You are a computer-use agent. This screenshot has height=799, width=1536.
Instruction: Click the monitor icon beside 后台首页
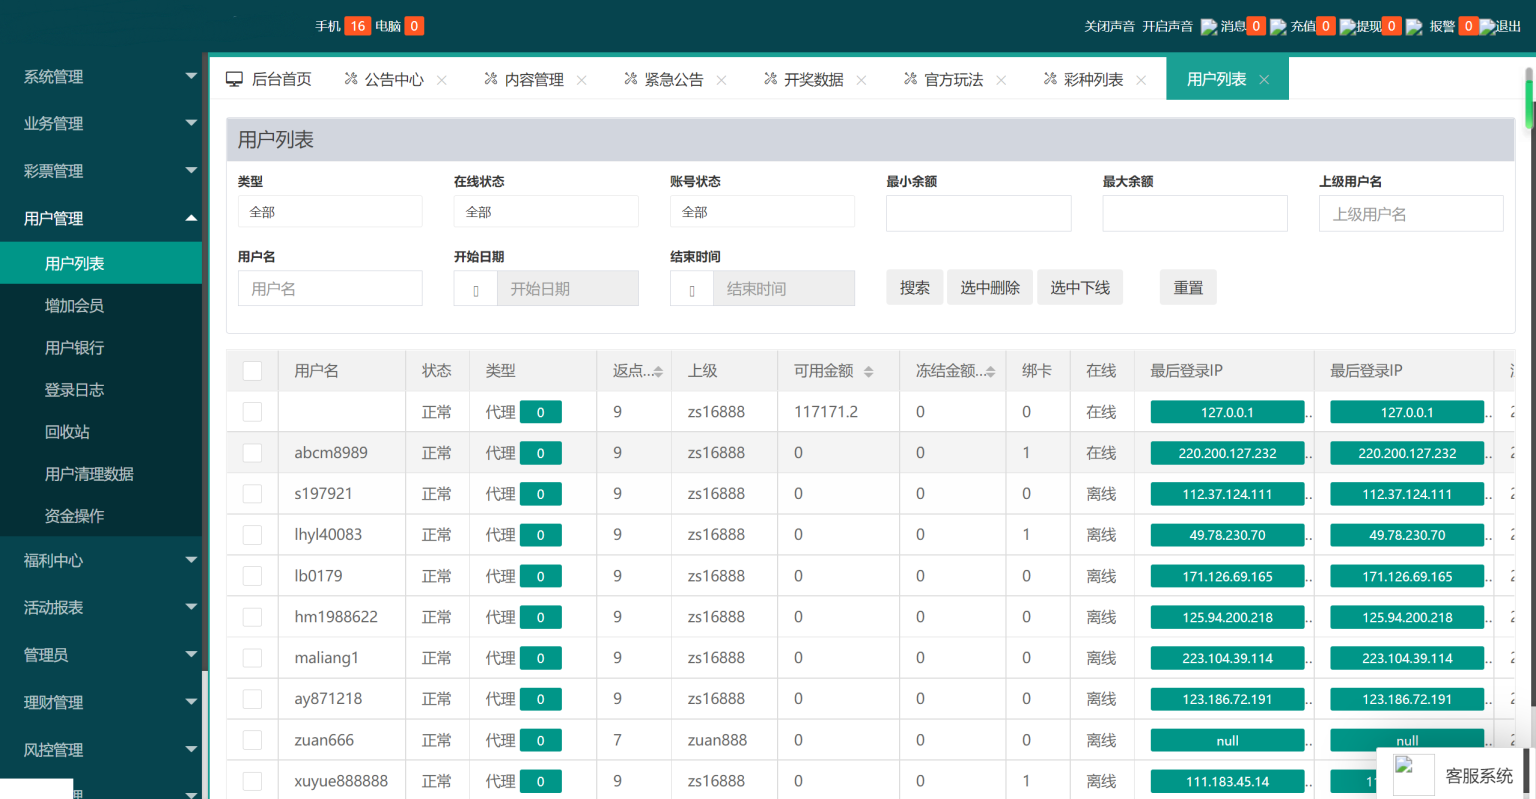point(234,79)
